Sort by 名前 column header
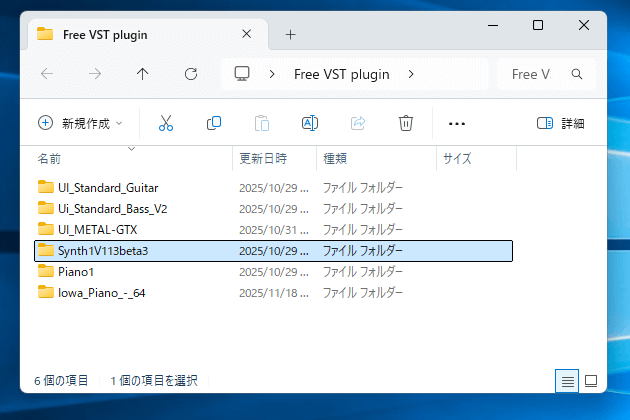The image size is (630, 420). 50,158
